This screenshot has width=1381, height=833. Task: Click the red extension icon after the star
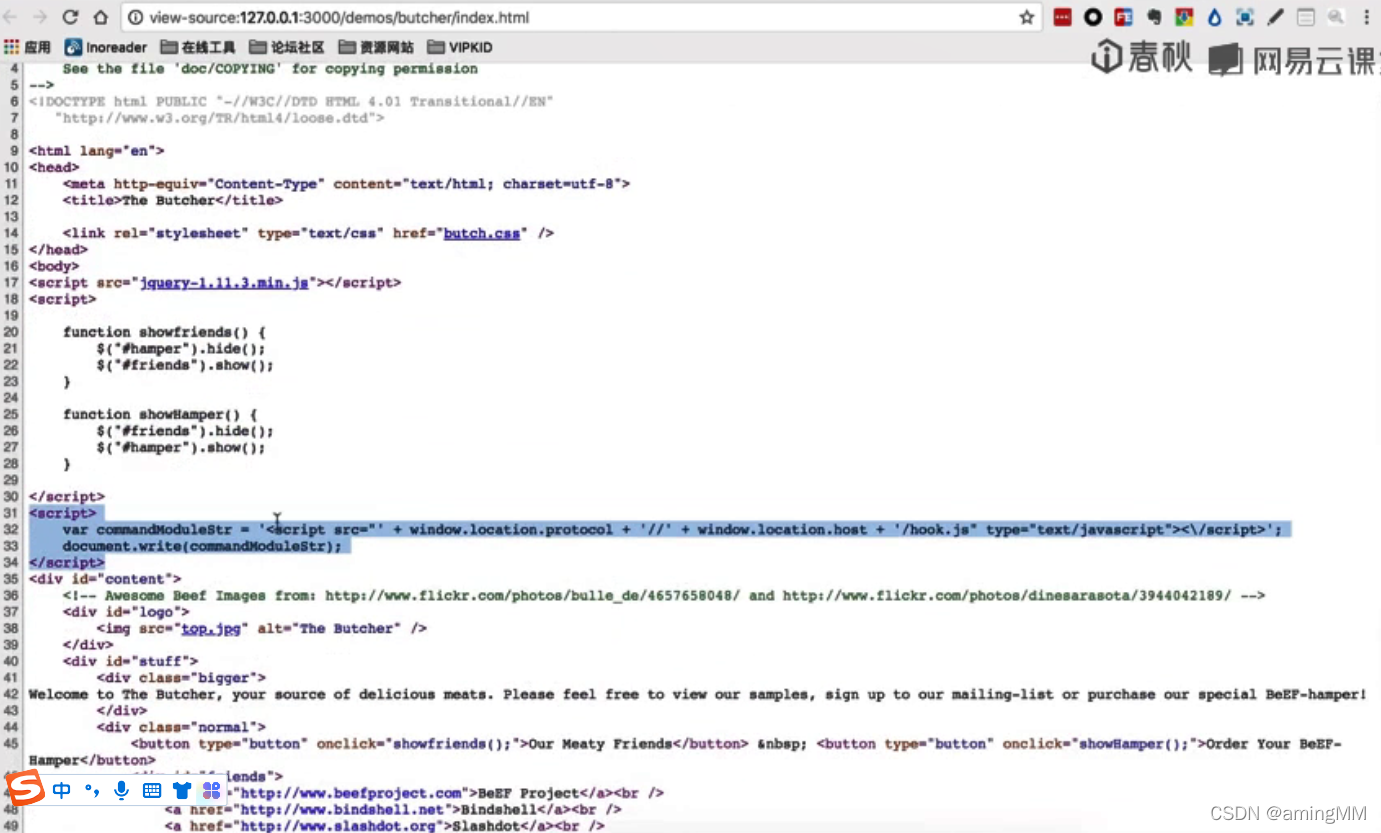(1062, 17)
